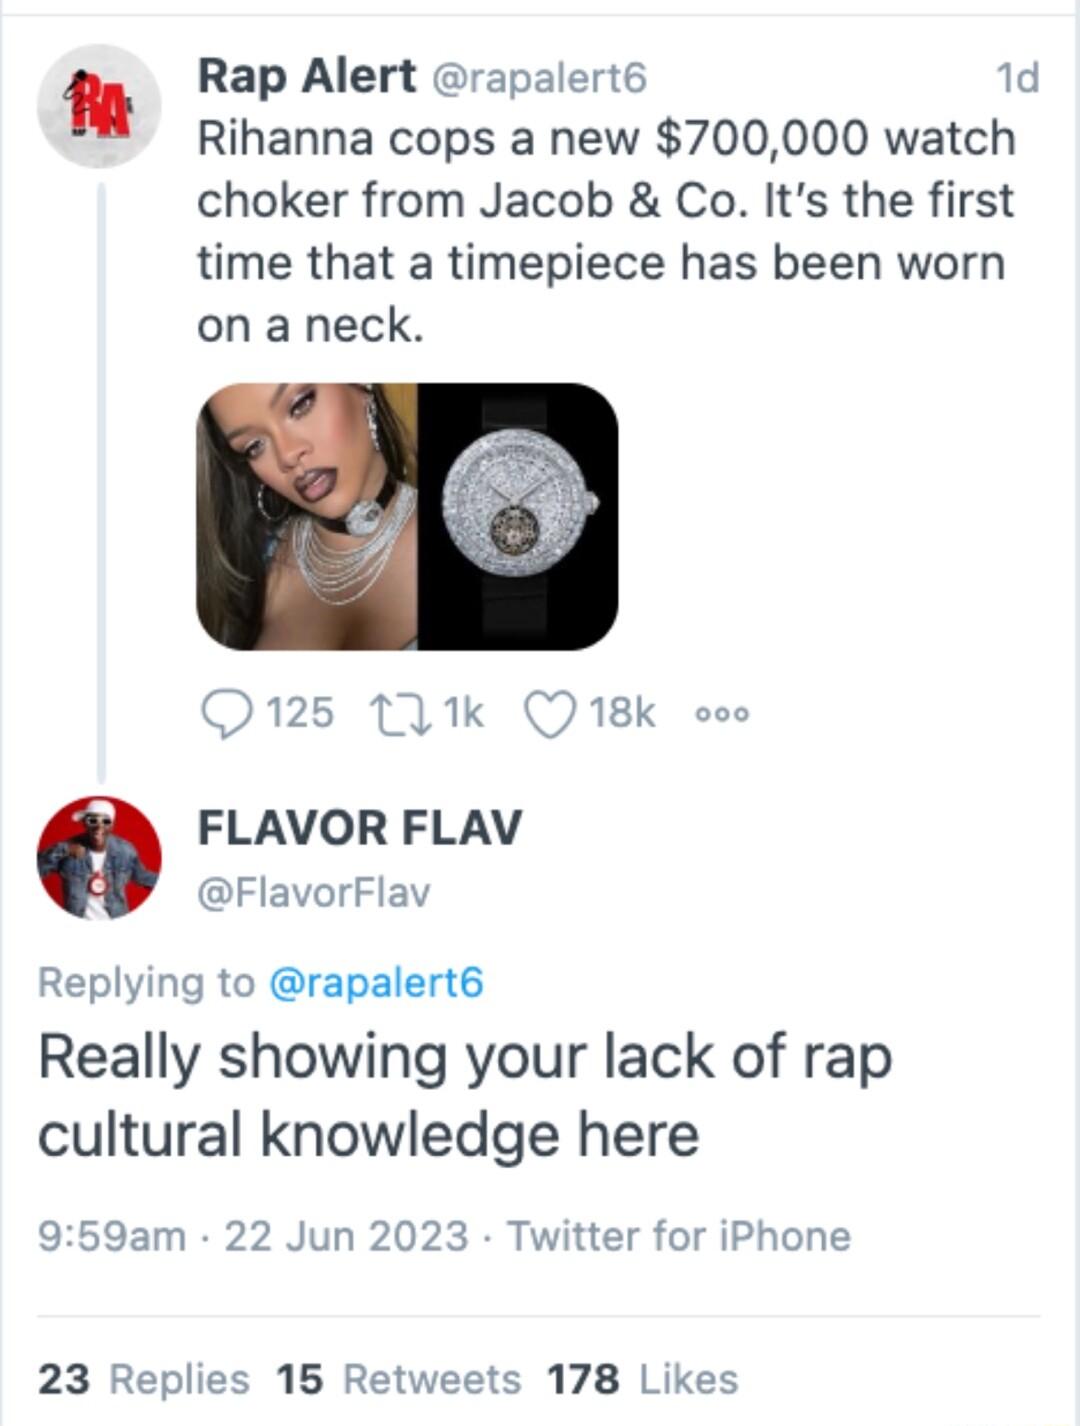This screenshot has height=1426, width=1080.
Task: Select the retweet icon showing 1k
Action: coord(400,712)
